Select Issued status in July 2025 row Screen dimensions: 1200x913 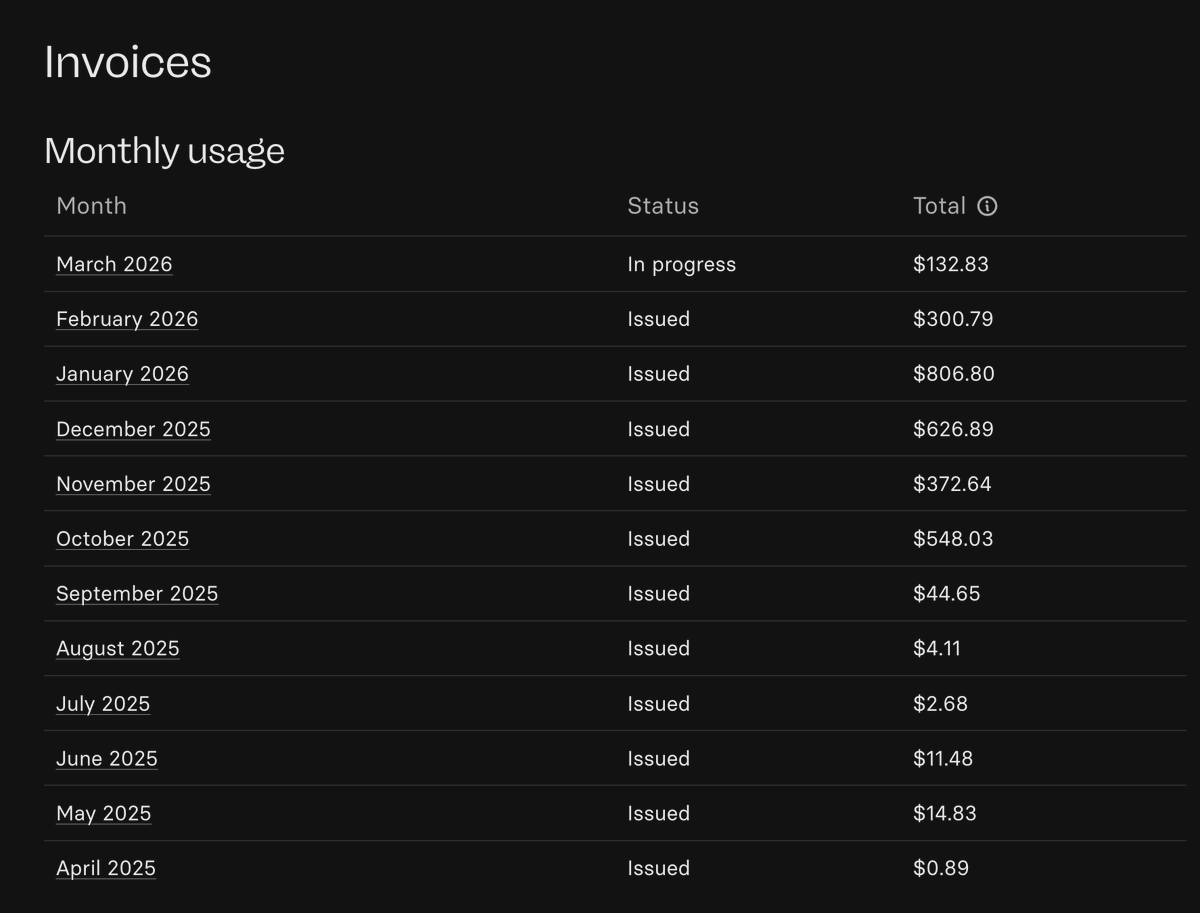(659, 704)
